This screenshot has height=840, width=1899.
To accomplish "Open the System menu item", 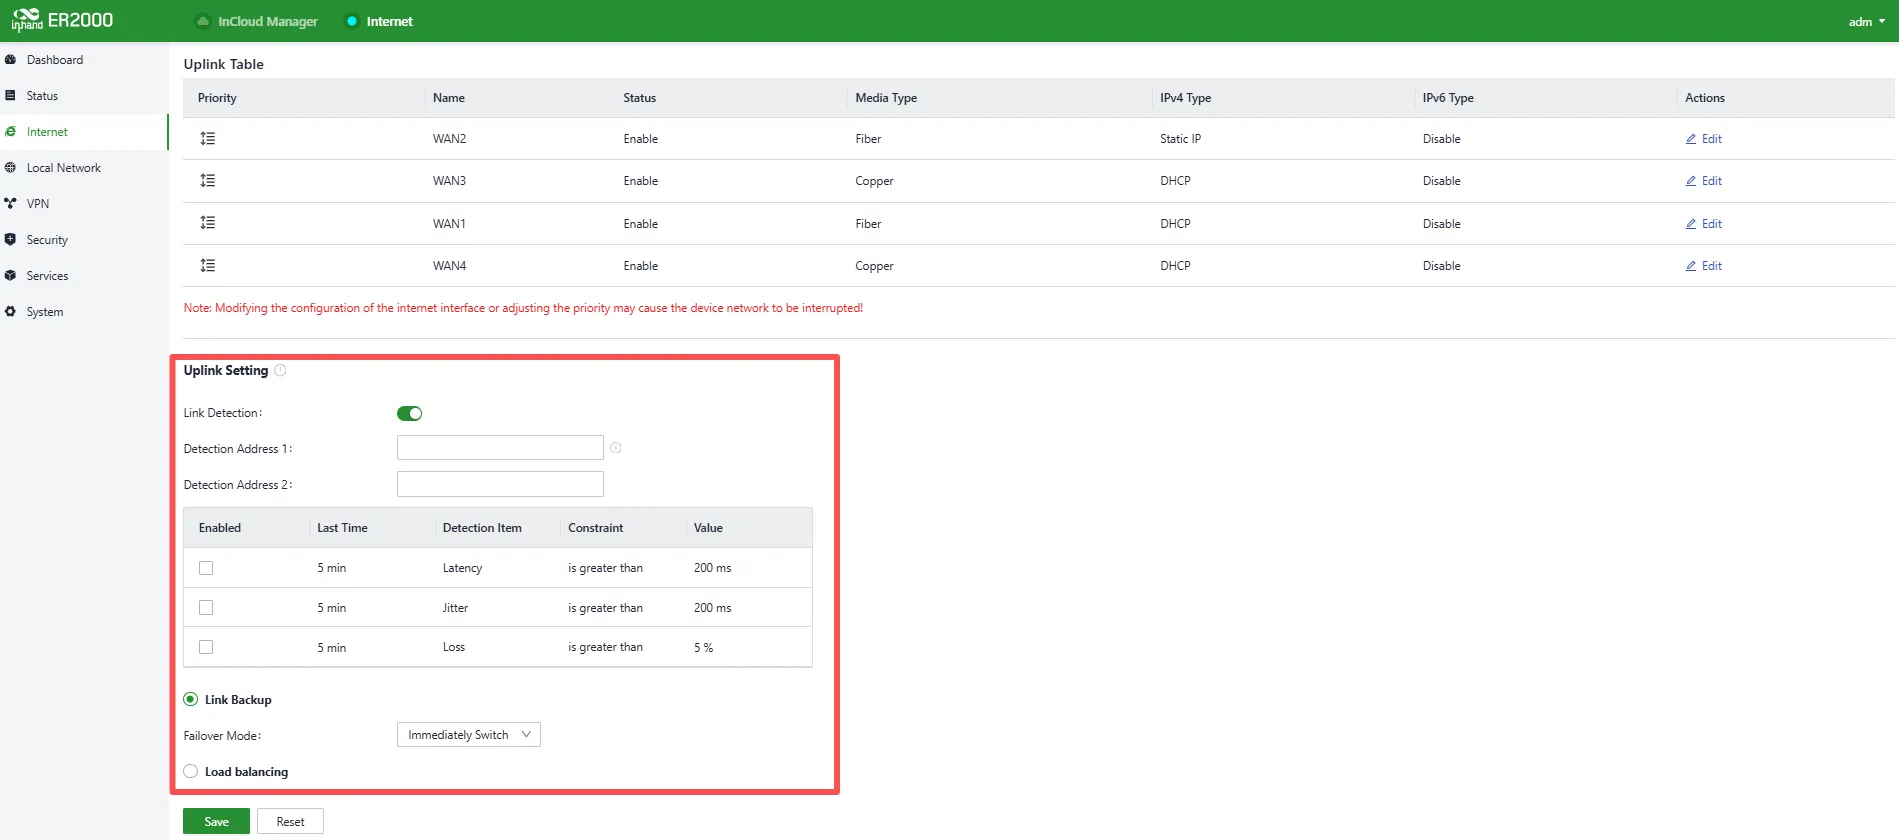I will click(84, 312).
